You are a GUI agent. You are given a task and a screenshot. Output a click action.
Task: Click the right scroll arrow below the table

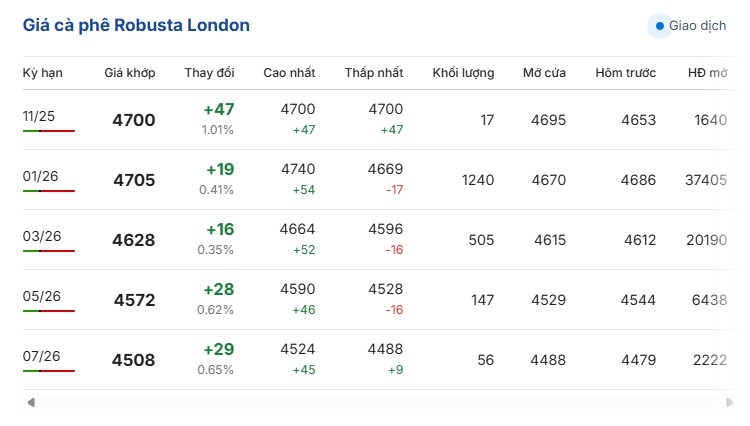pyautogui.click(x=729, y=402)
